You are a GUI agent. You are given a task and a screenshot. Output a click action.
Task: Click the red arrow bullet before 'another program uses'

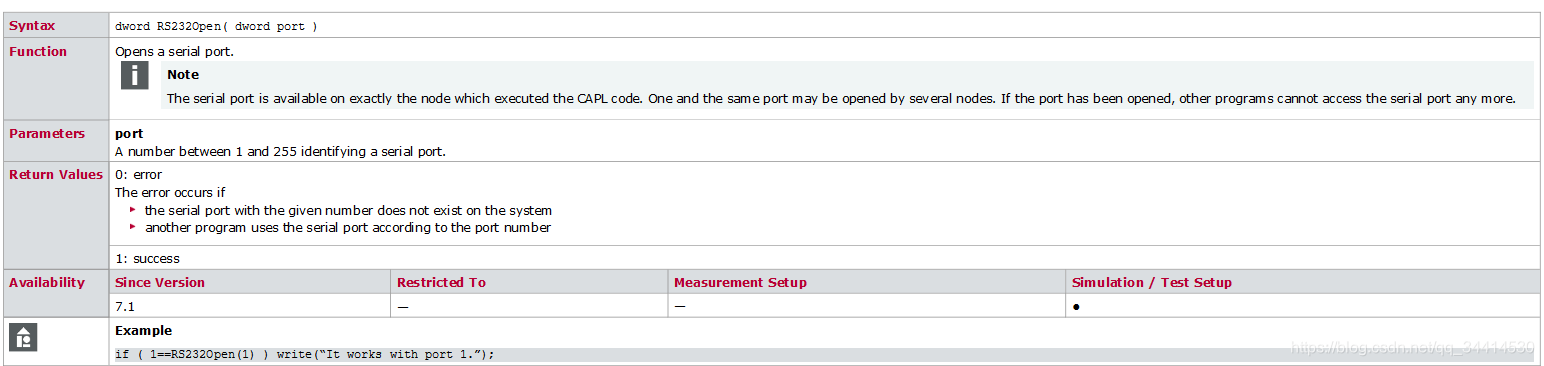[133, 227]
